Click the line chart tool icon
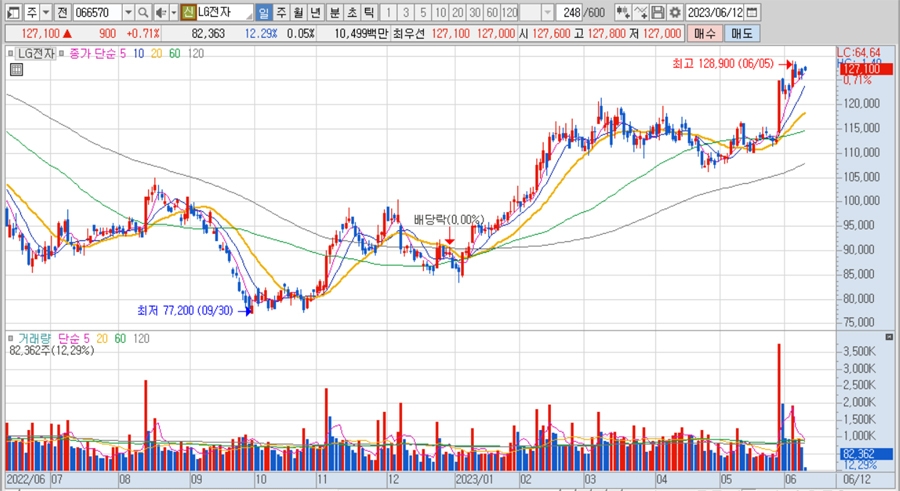 642,13
